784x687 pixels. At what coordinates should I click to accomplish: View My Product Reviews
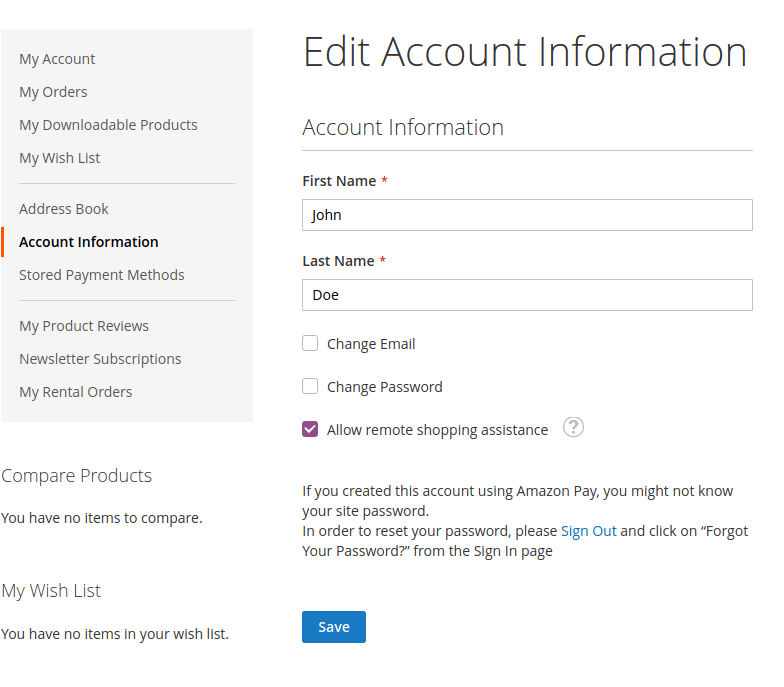pyautogui.click(x=84, y=326)
